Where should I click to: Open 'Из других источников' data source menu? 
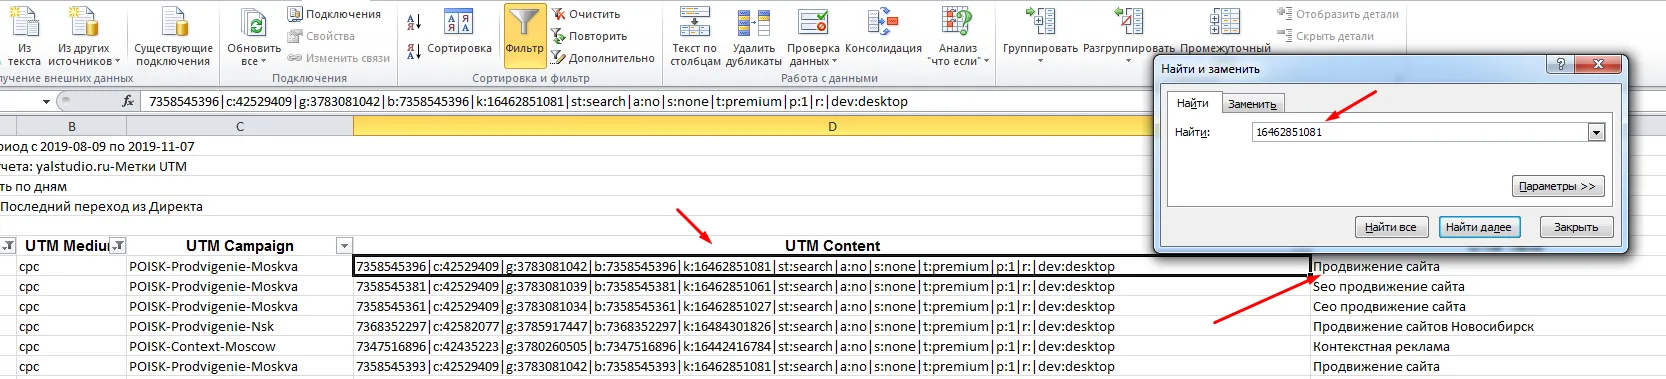[x=84, y=36]
